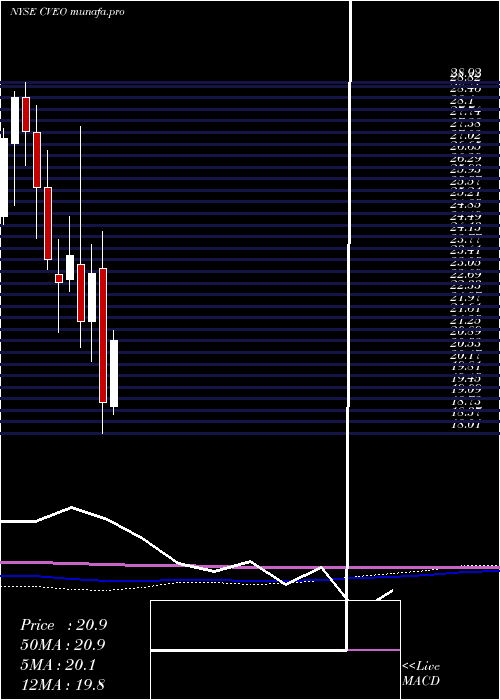The width and height of the screenshot is (500, 700).
Task: Click the '<<Live MACD' label
Action: 421,673
